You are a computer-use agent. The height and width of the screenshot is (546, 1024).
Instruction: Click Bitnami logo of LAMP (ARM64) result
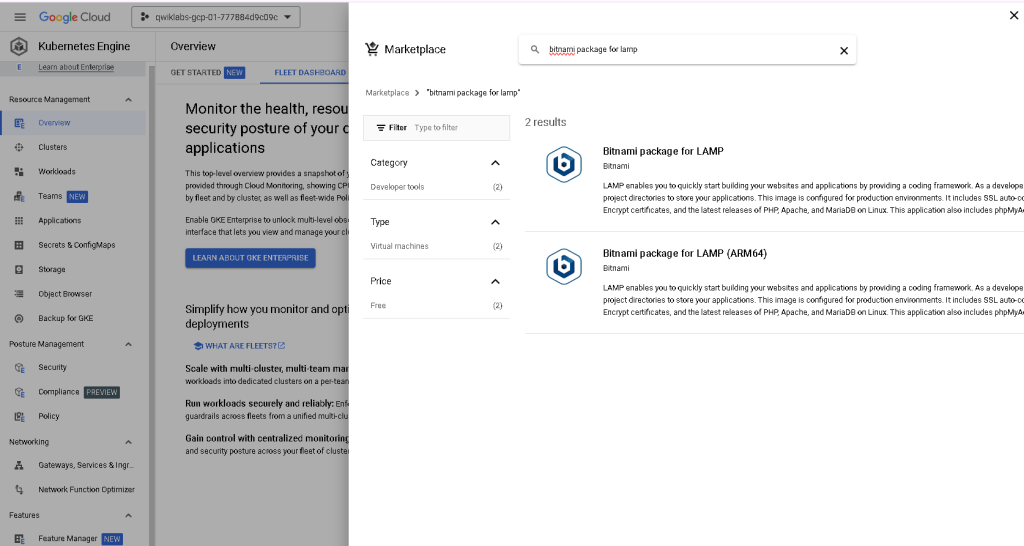[x=564, y=266]
